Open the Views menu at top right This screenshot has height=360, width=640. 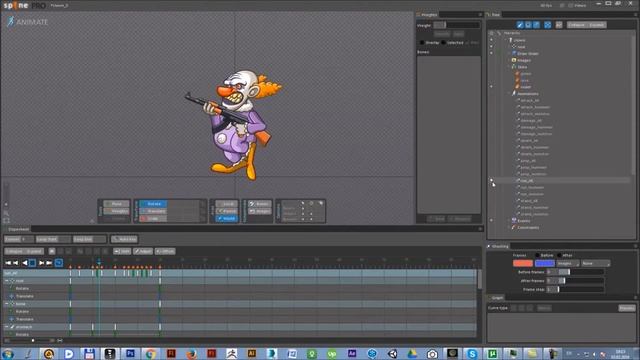tap(577, 6)
